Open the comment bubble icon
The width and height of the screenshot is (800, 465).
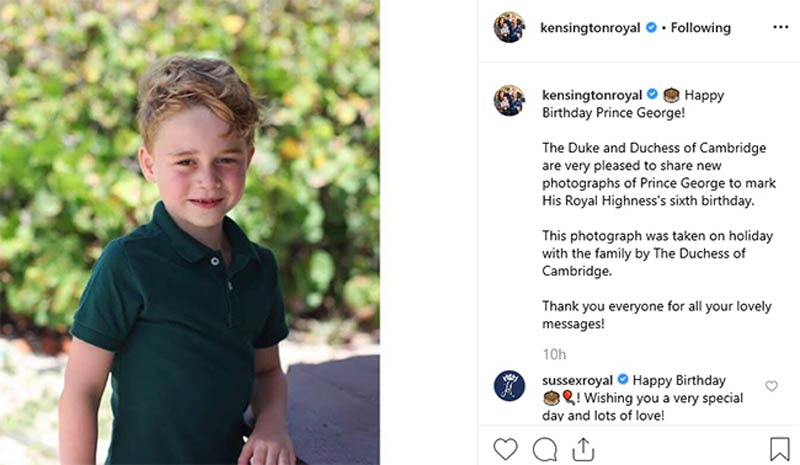point(545,448)
